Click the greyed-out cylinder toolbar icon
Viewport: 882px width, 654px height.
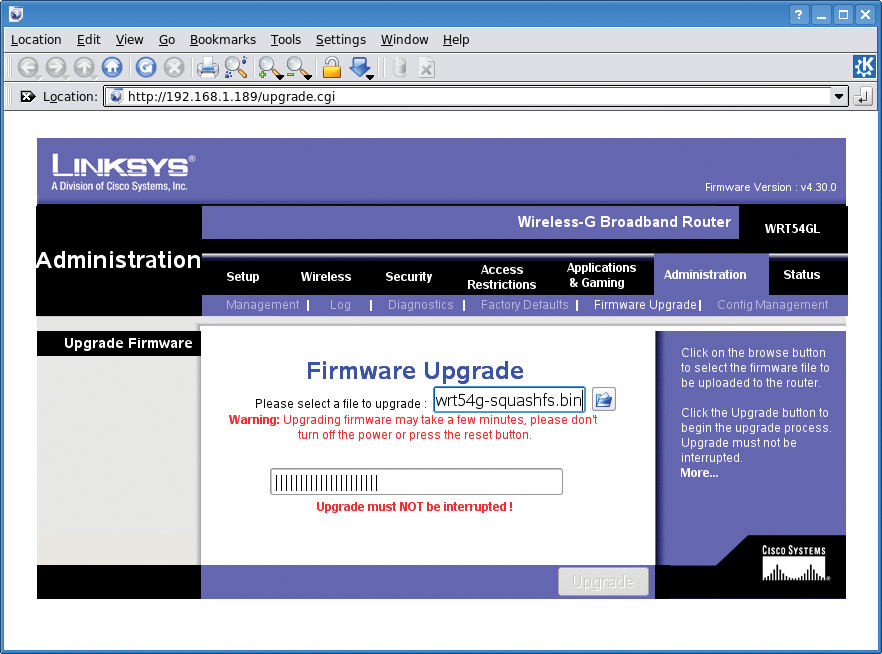(x=399, y=67)
